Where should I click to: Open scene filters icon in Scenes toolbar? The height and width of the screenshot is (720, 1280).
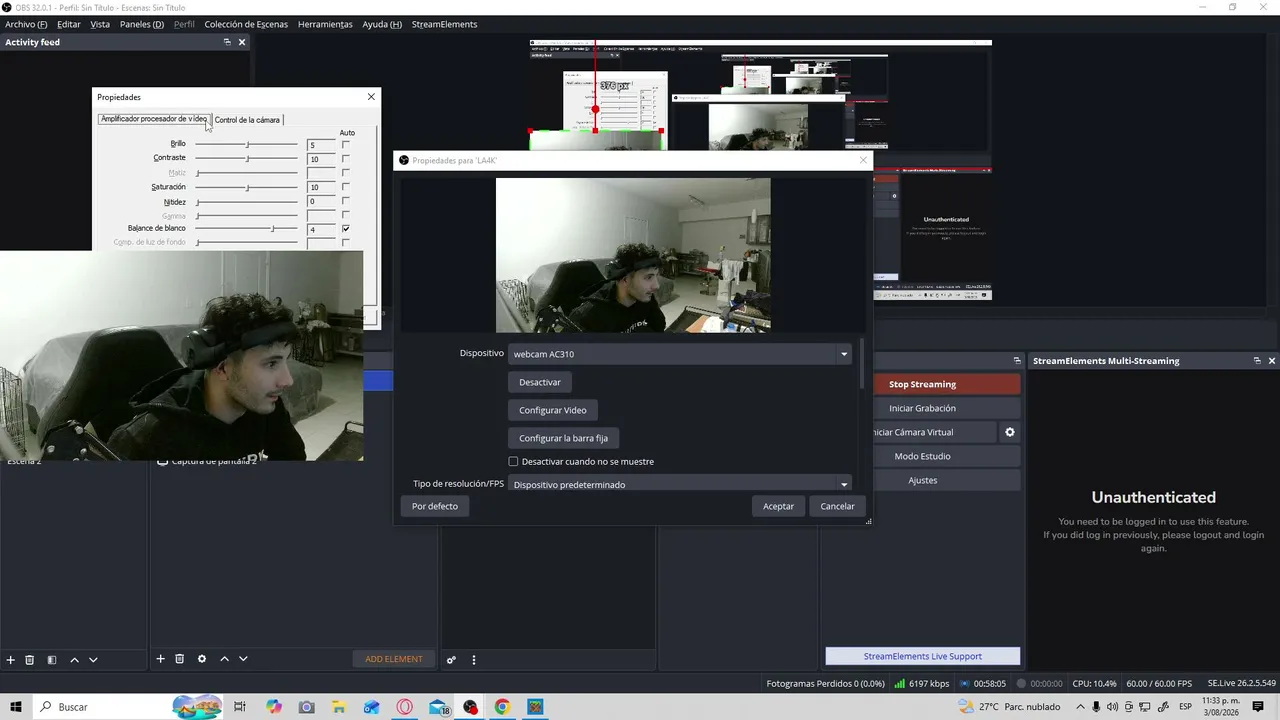tap(52, 660)
